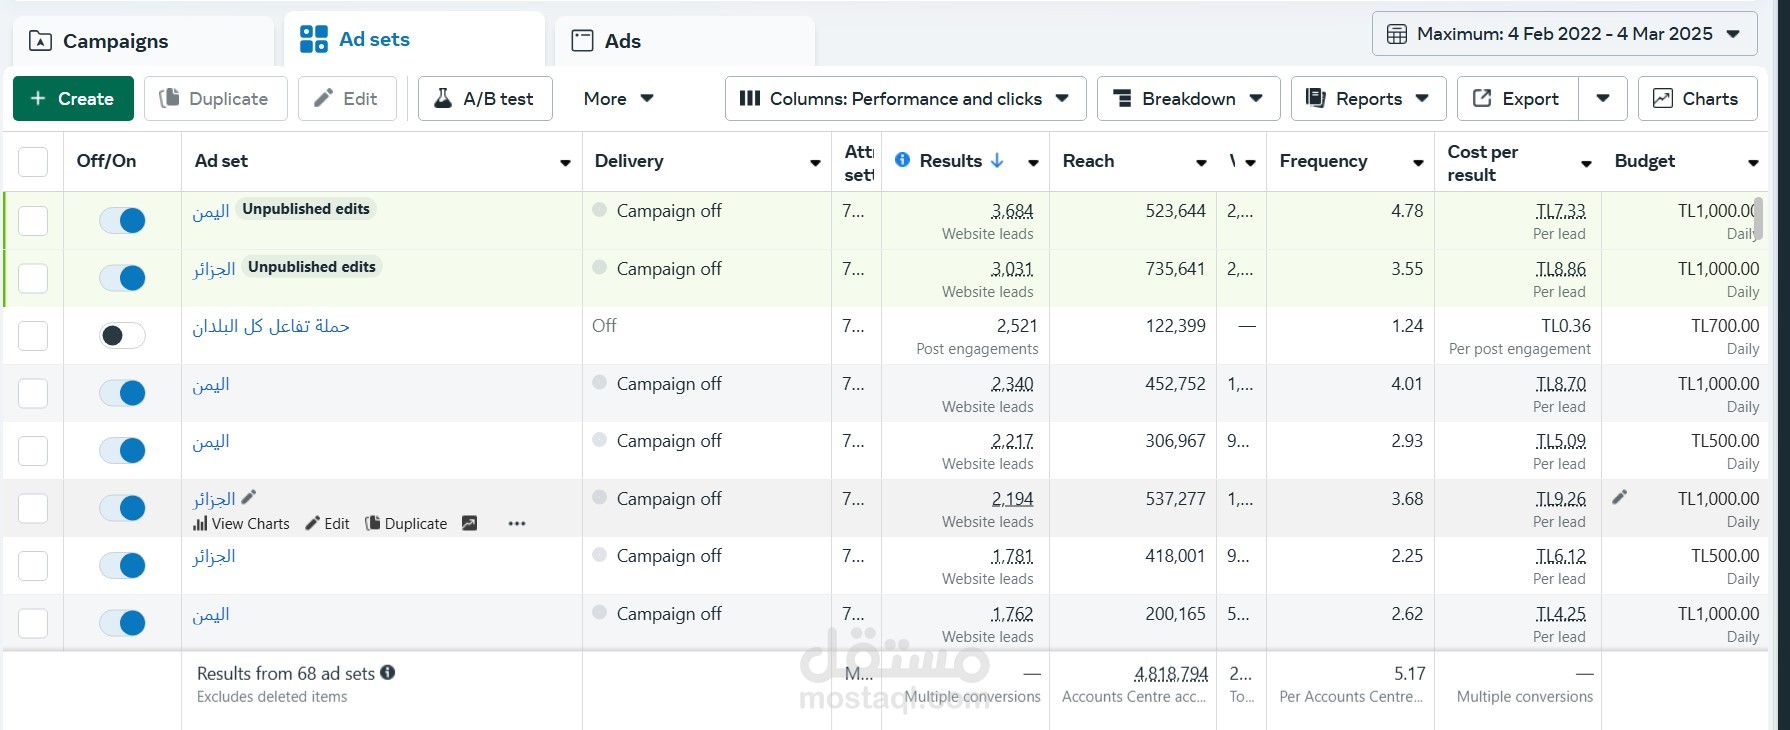Click the info icon beside 'Results from 68 ad sets'
The image size is (1790, 730).
(x=388, y=673)
